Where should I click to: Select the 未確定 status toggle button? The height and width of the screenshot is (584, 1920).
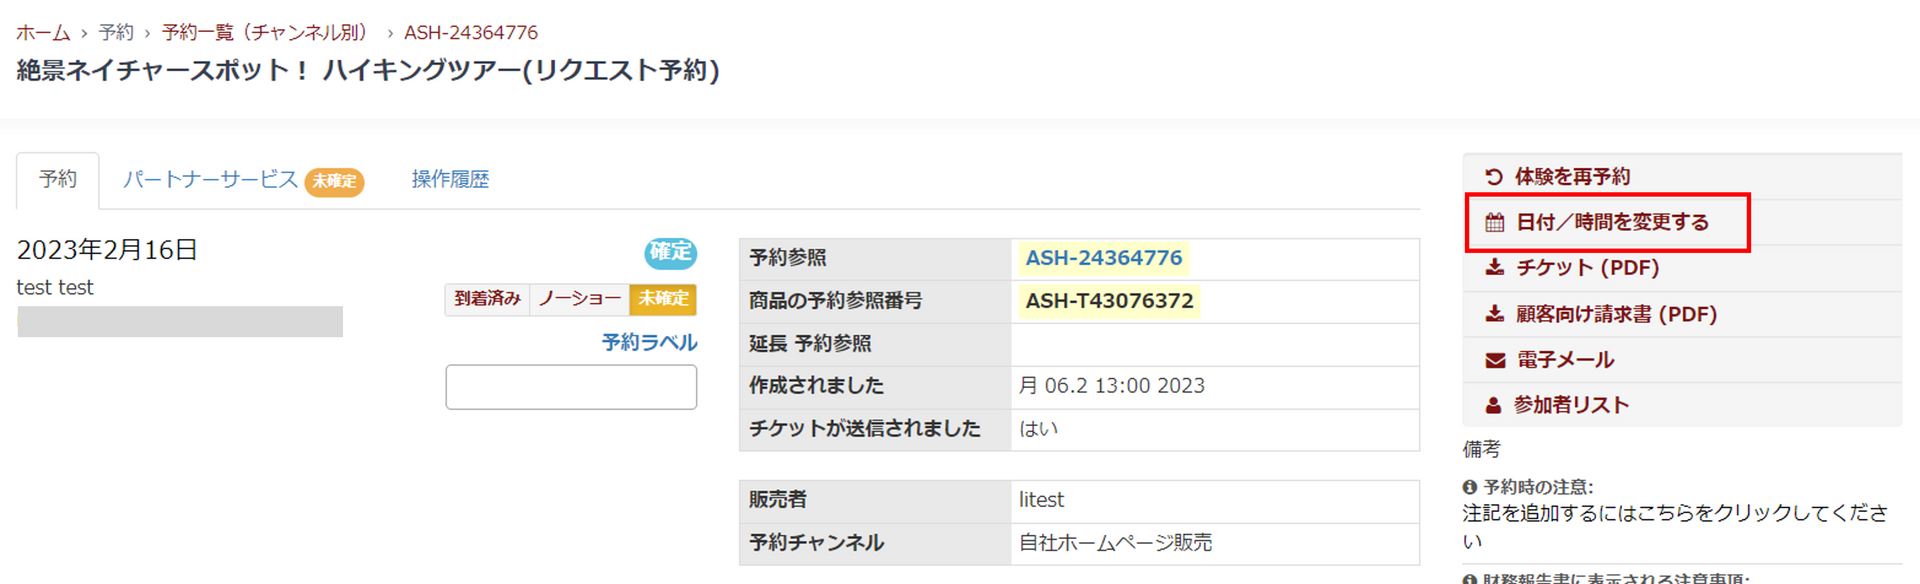(663, 299)
